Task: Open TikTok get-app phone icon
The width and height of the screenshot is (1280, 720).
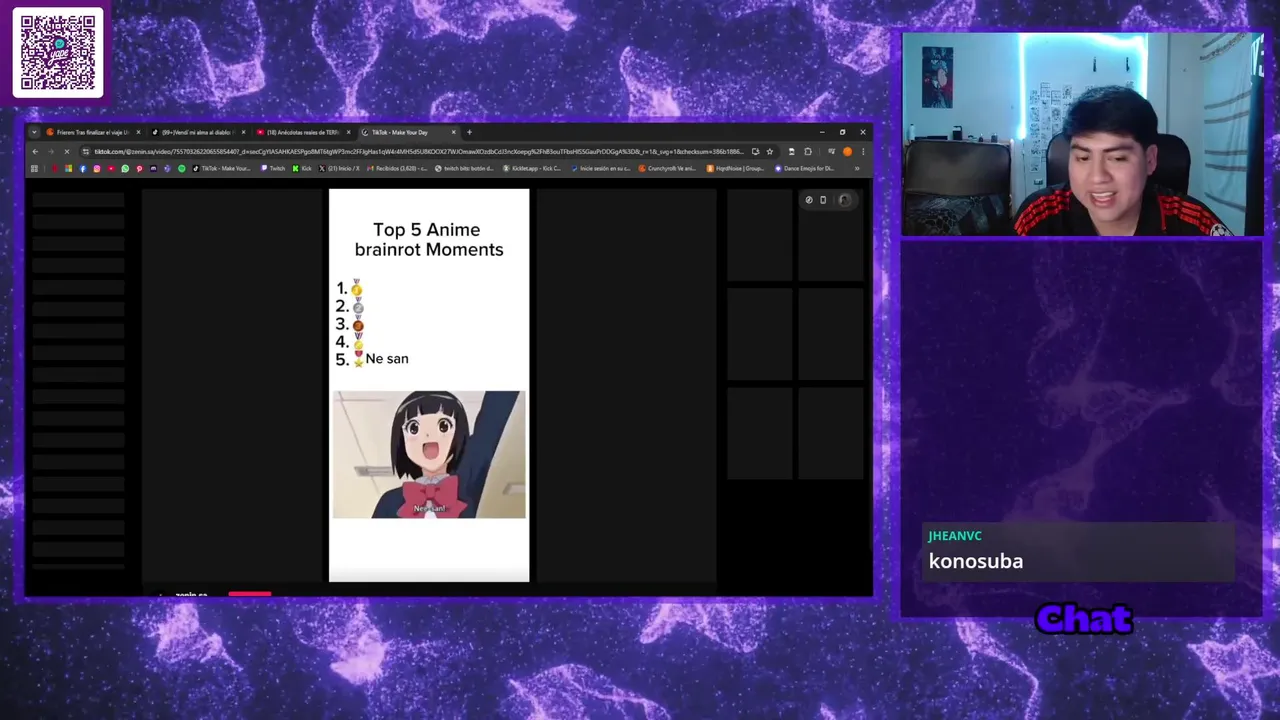Action: coord(823,200)
